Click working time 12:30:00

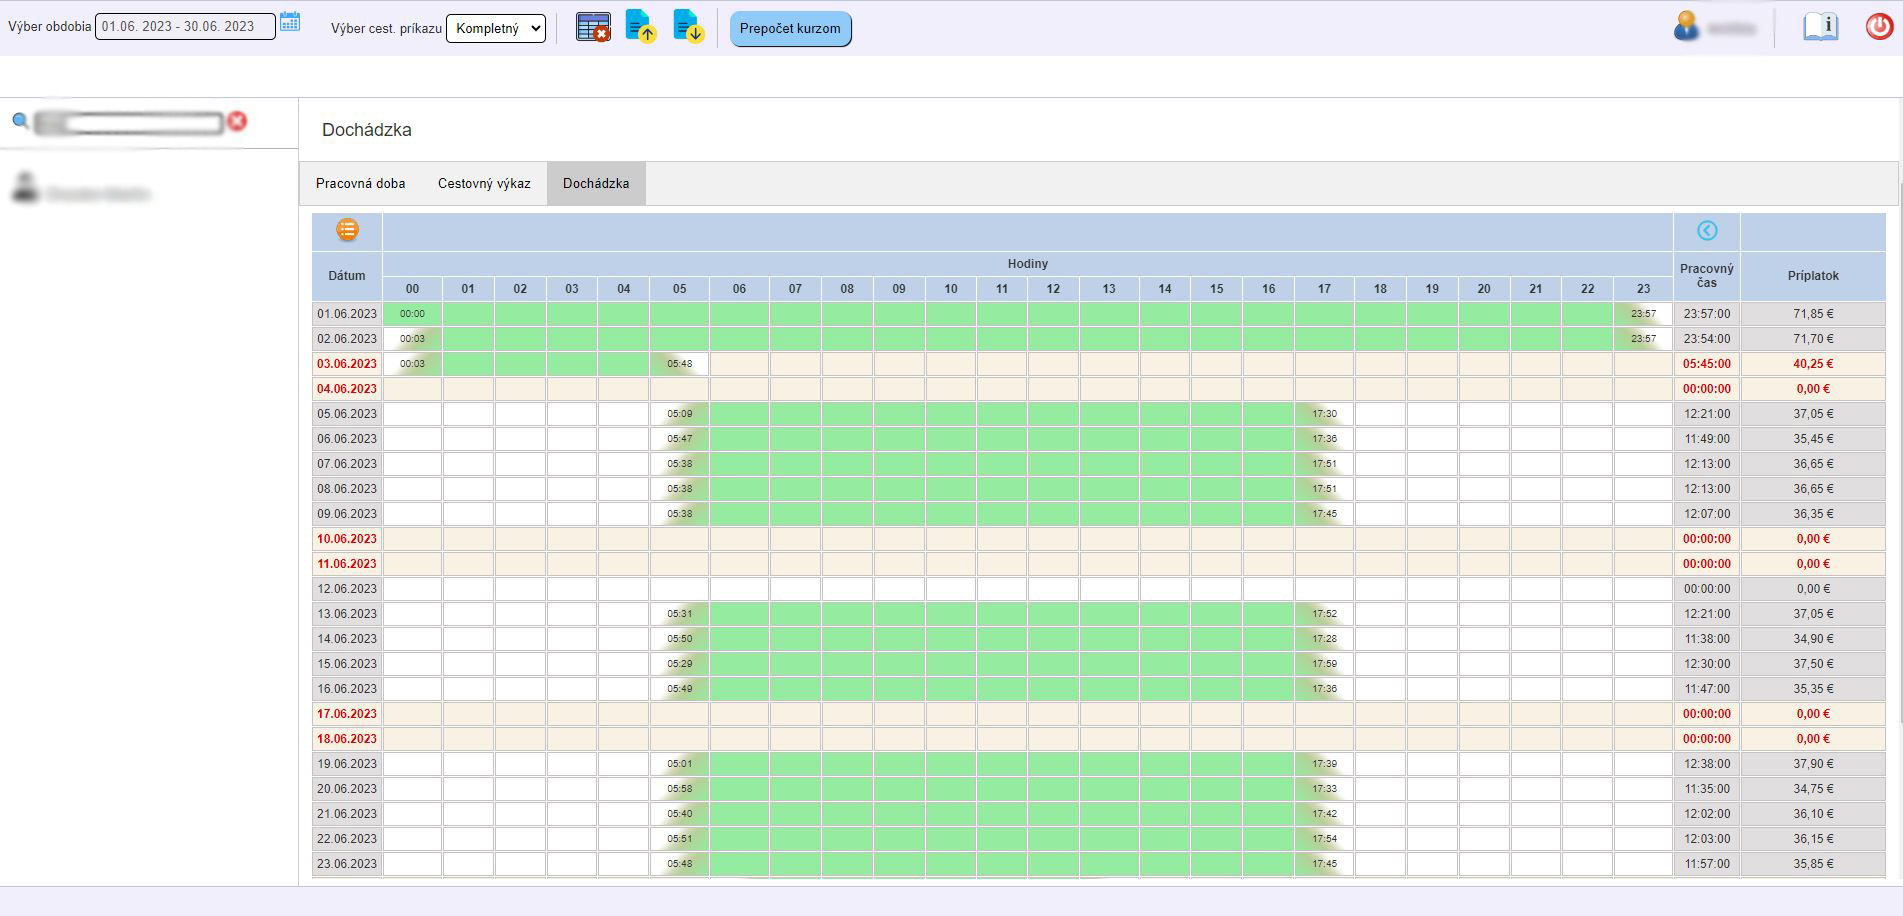pyautogui.click(x=1706, y=664)
